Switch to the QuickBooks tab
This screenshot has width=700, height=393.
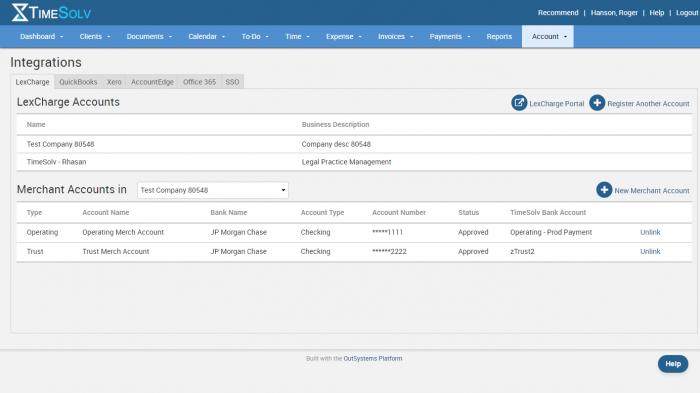point(78,82)
